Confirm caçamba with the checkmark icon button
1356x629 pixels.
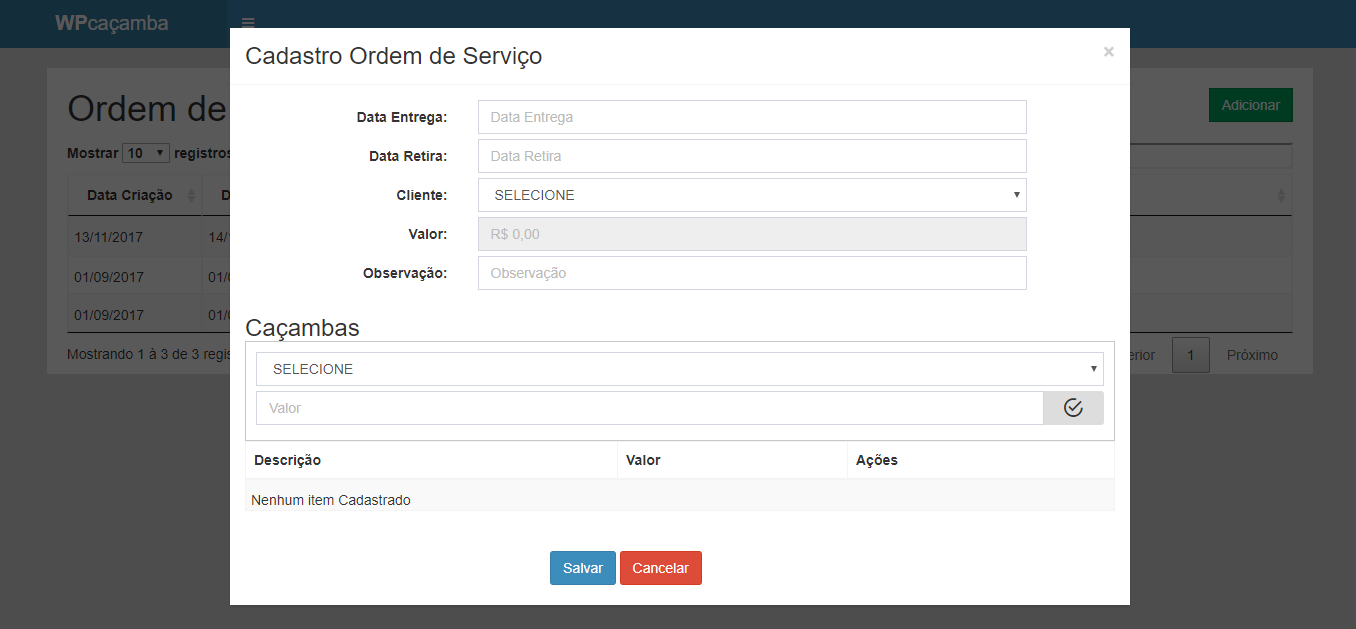[x=1073, y=408]
